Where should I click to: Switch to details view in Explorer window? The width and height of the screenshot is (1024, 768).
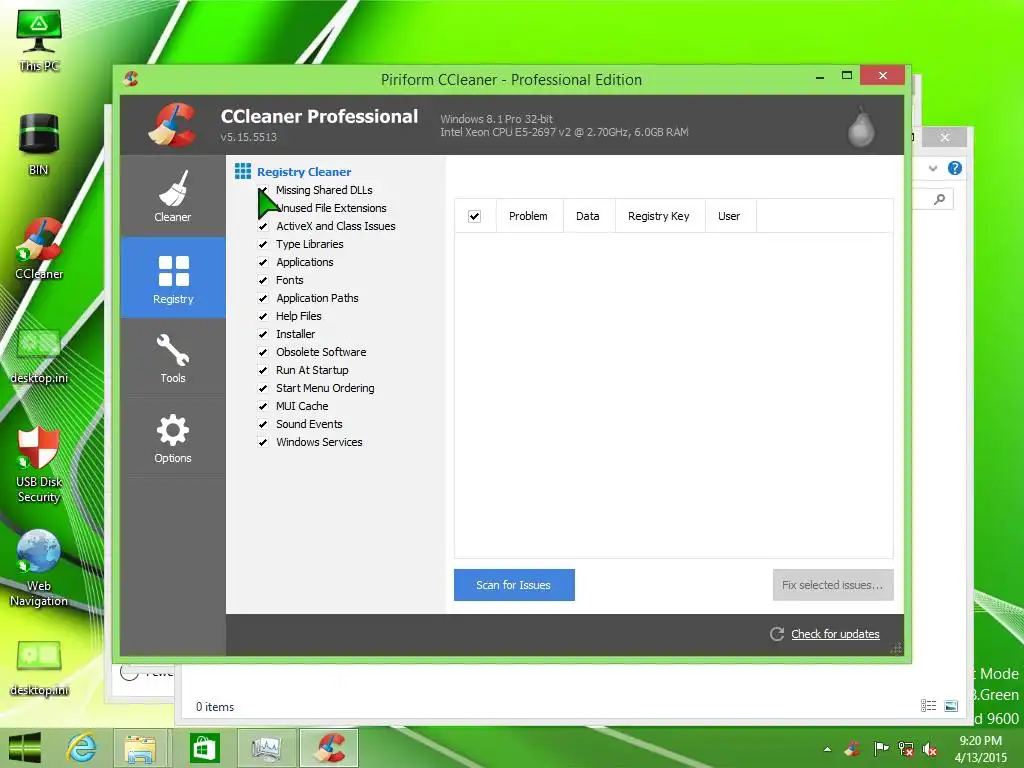tap(929, 705)
